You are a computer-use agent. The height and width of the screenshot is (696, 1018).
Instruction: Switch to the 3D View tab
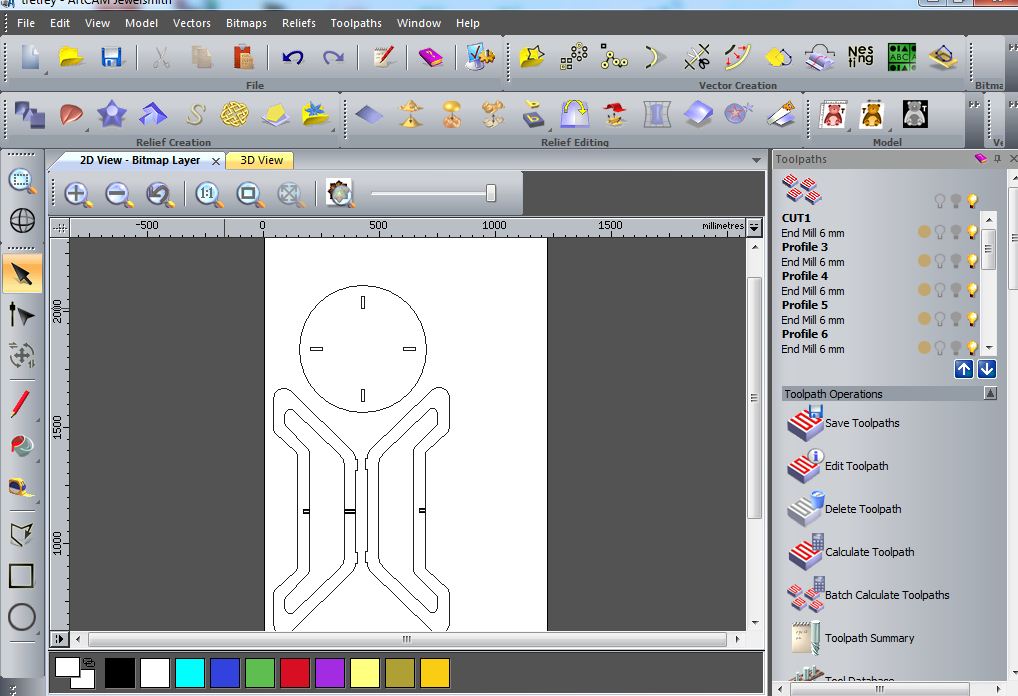260,160
